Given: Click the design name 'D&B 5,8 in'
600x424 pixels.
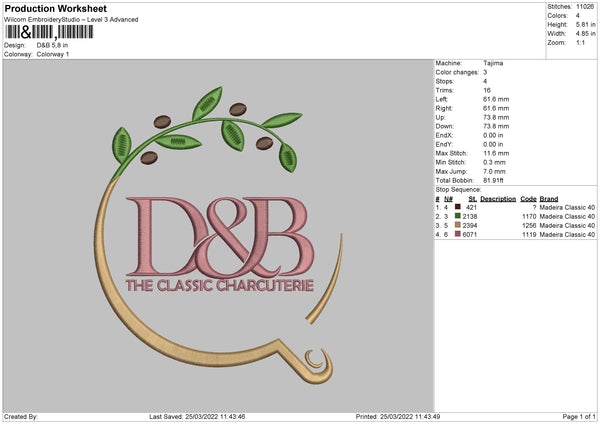Looking at the screenshot, I should [52, 45].
